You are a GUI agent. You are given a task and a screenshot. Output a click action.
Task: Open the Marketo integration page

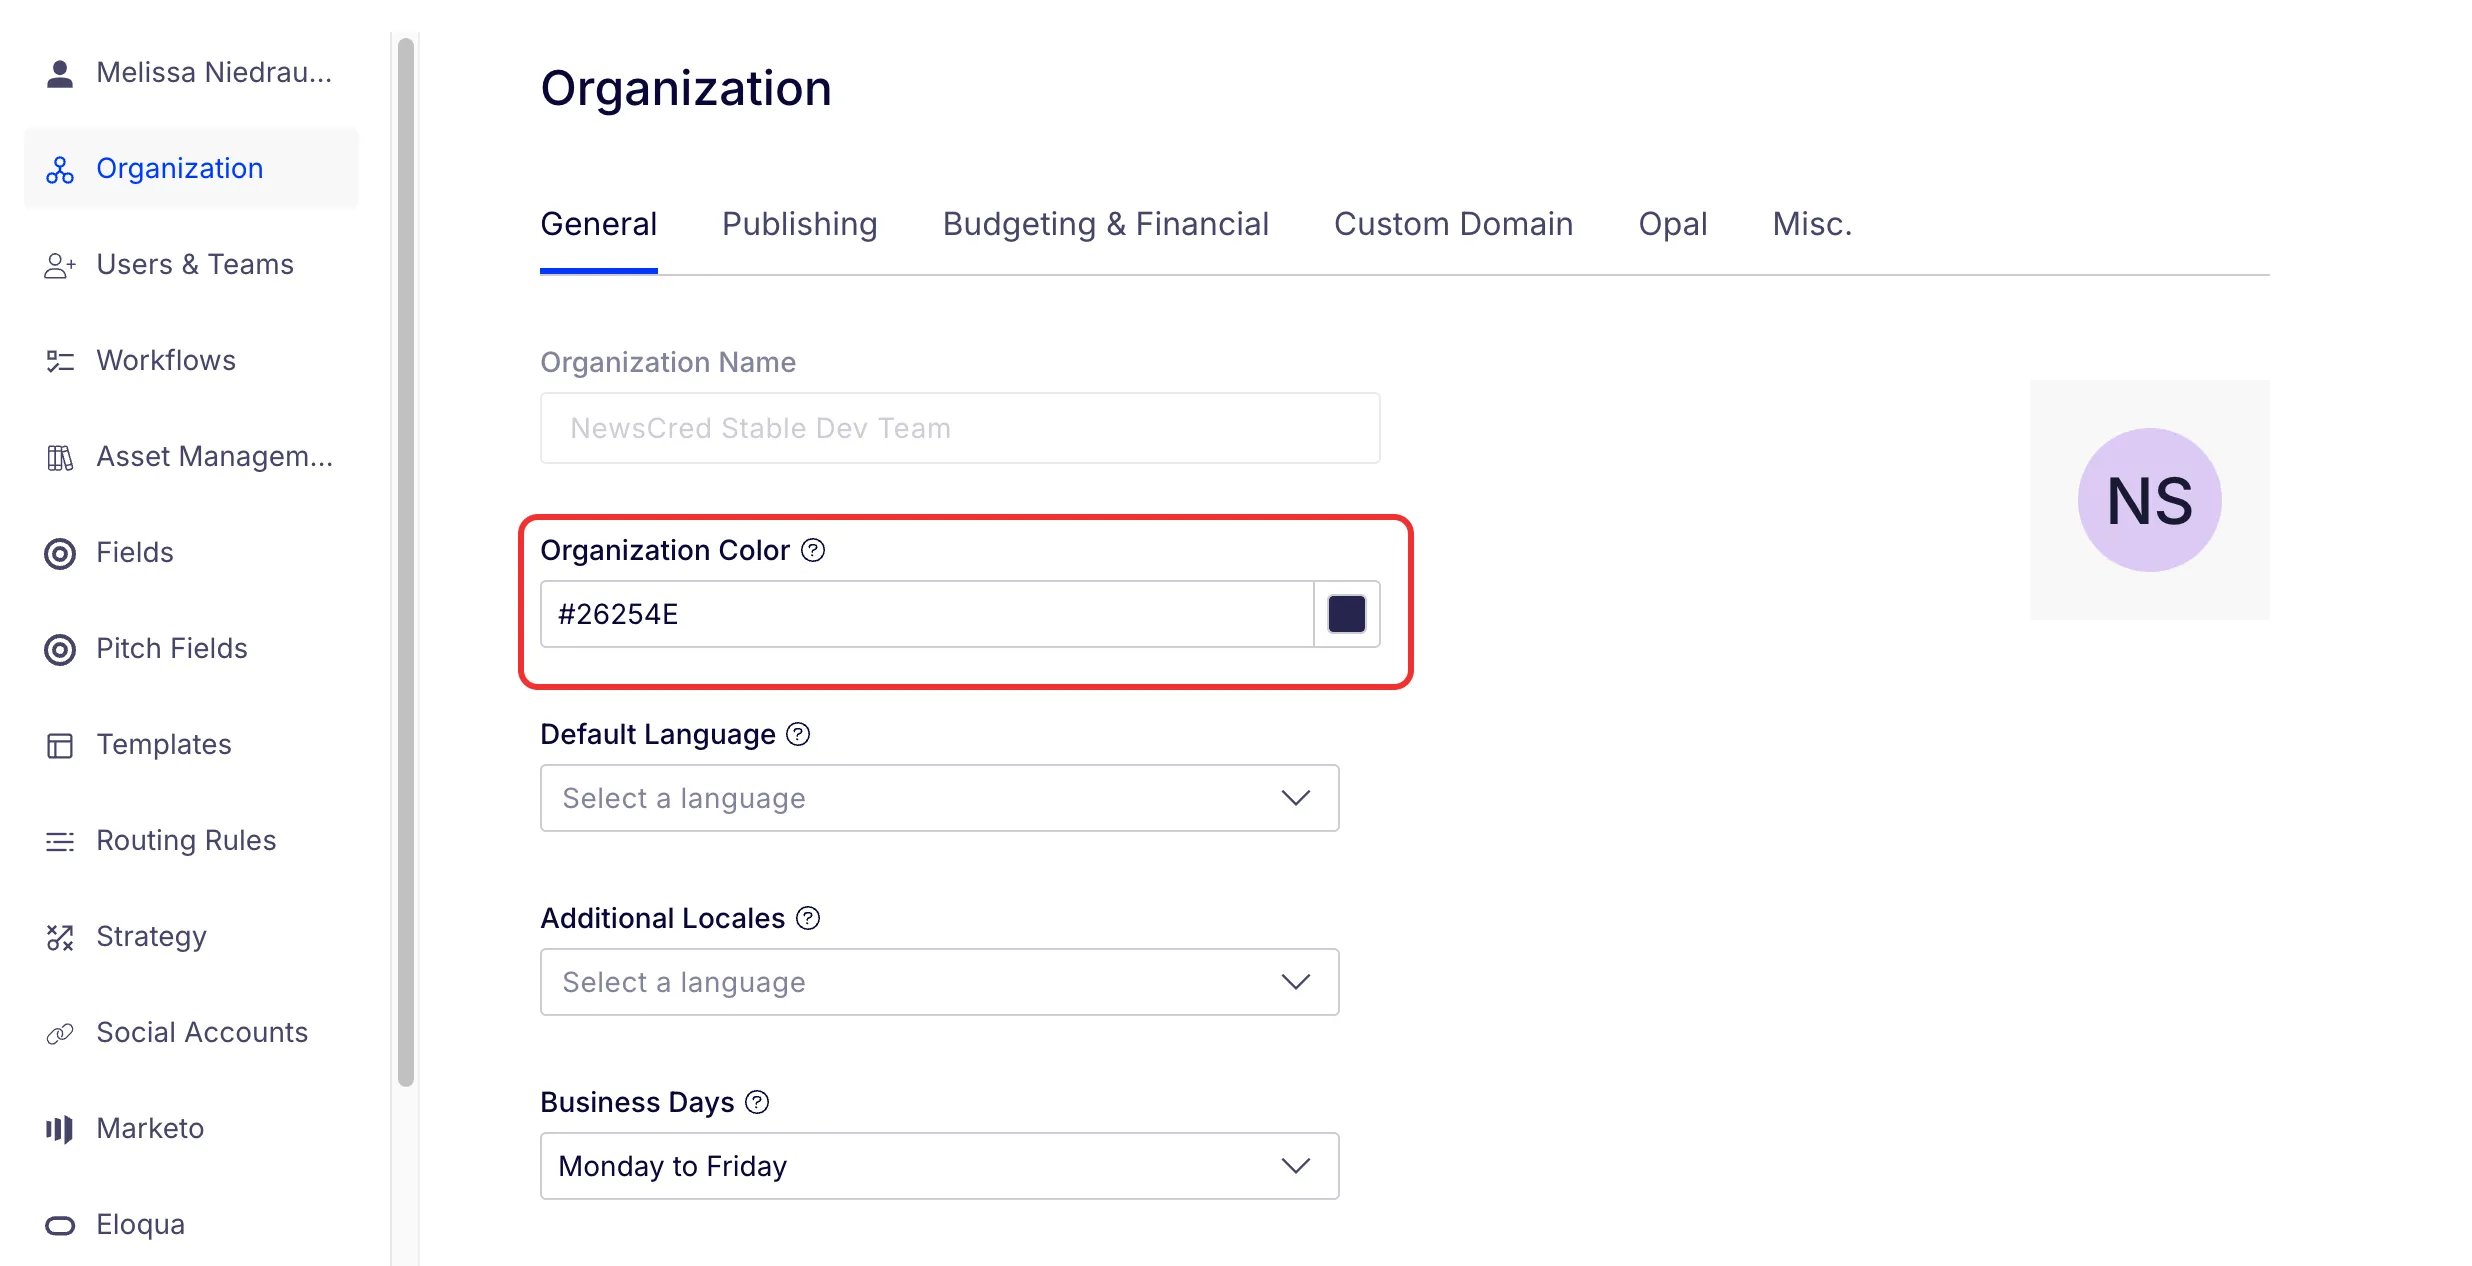[191, 1129]
